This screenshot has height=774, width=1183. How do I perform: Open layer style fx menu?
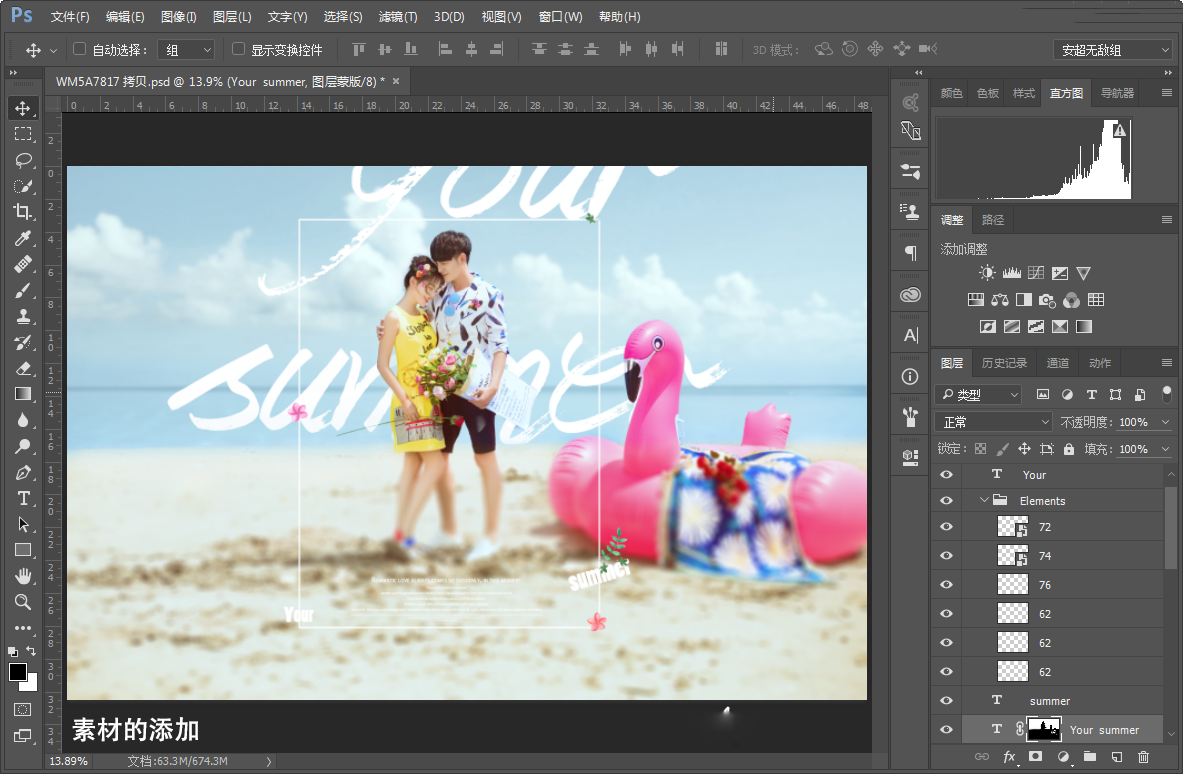click(1009, 757)
